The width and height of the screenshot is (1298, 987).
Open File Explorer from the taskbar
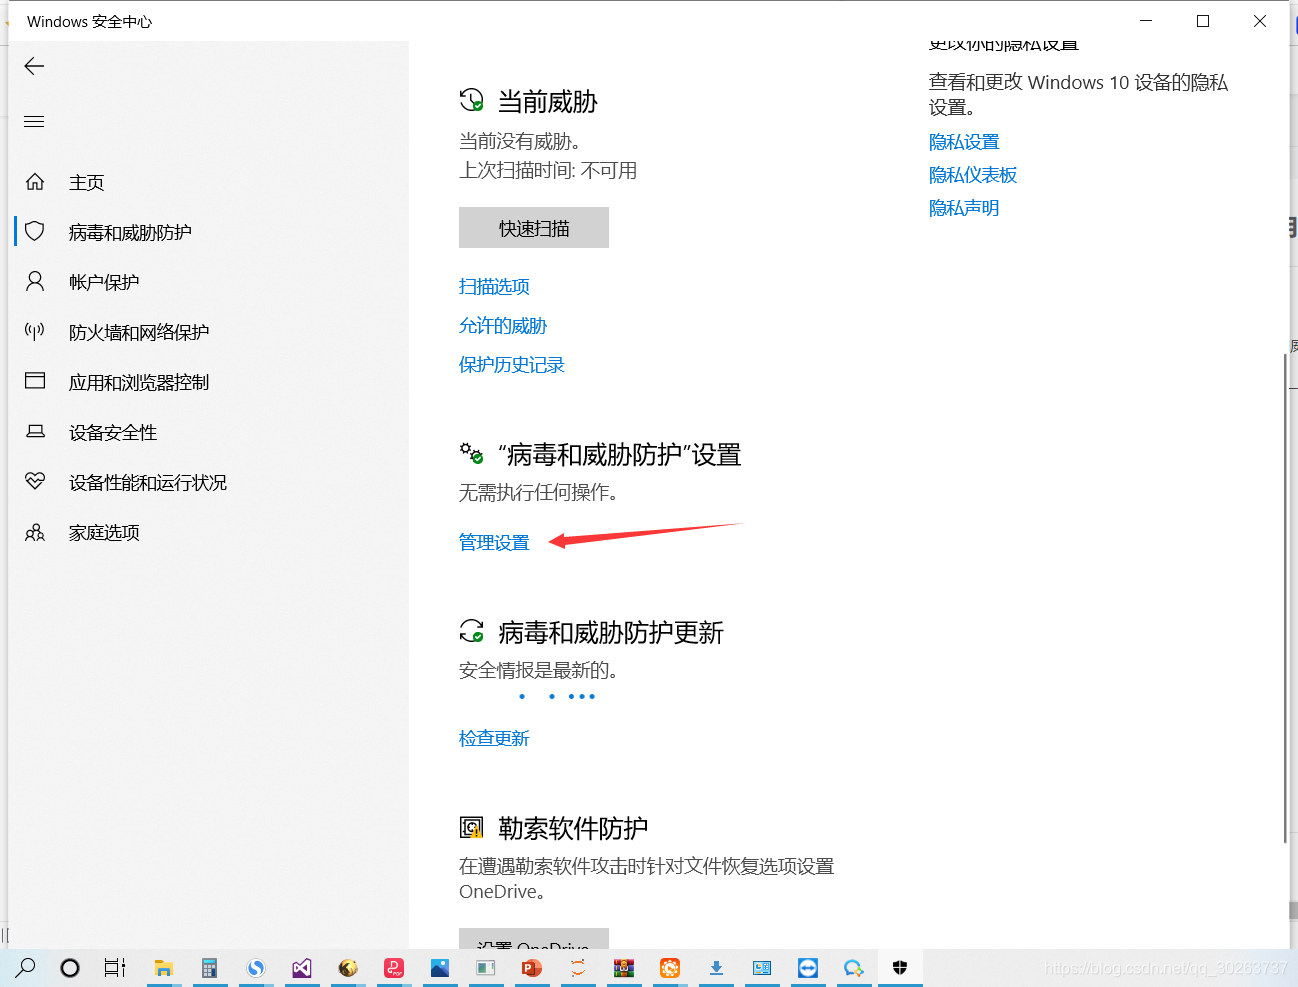tap(163, 968)
